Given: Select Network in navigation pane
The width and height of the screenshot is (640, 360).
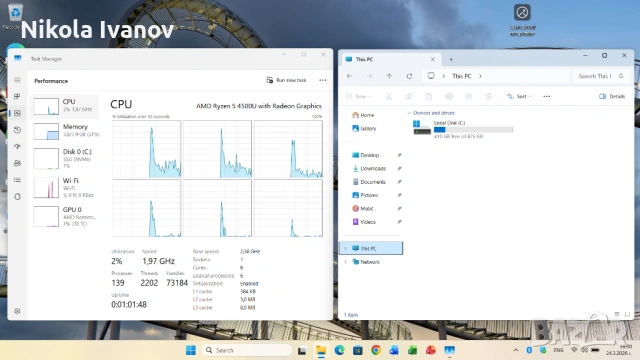Looking at the screenshot, I should click(366, 262).
